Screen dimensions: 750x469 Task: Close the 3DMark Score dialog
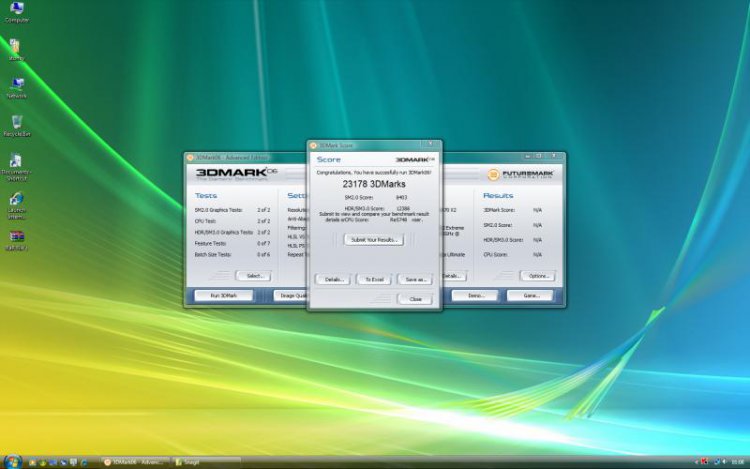tap(415, 299)
